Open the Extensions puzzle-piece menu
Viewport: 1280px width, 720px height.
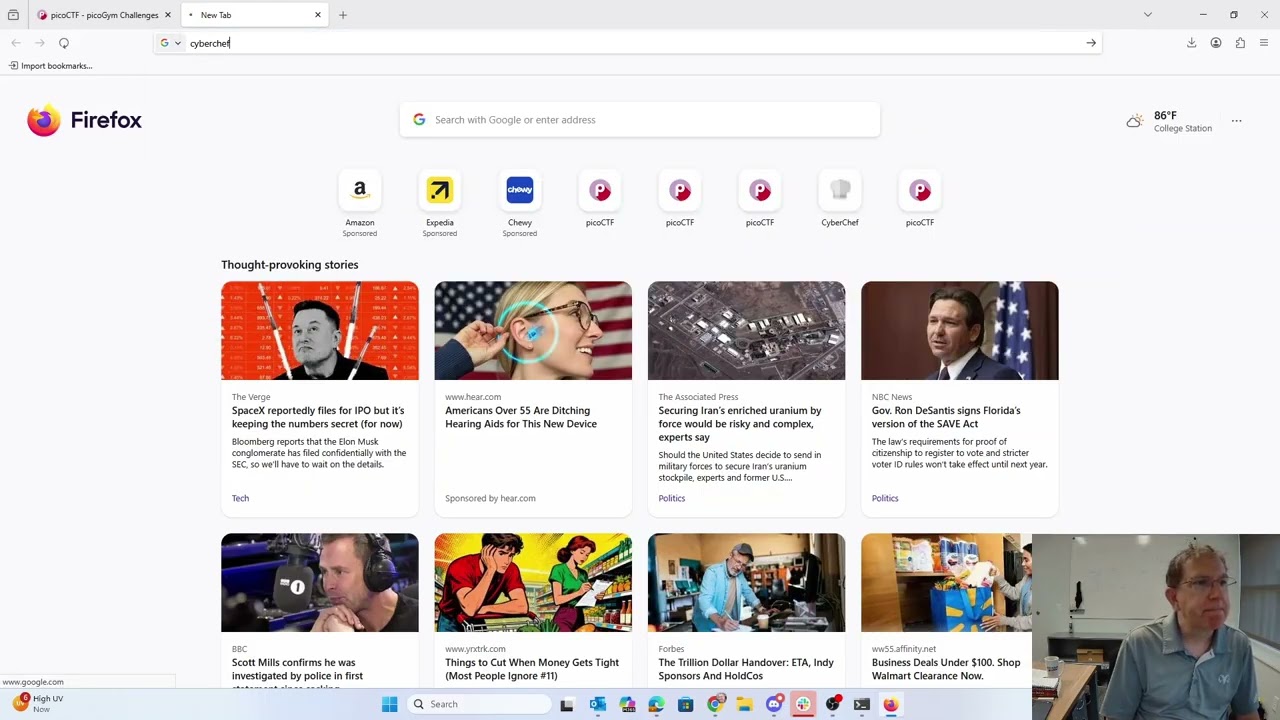point(1240,43)
